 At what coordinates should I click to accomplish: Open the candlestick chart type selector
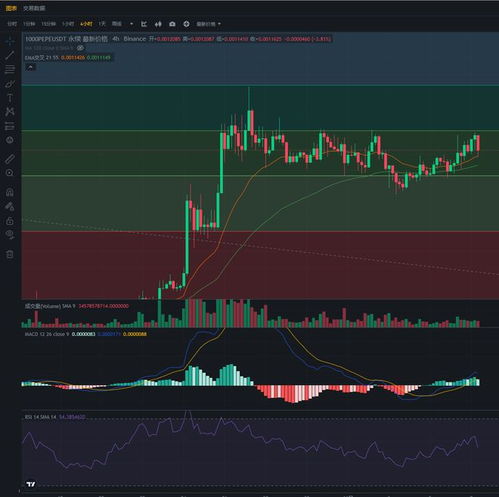158,24
